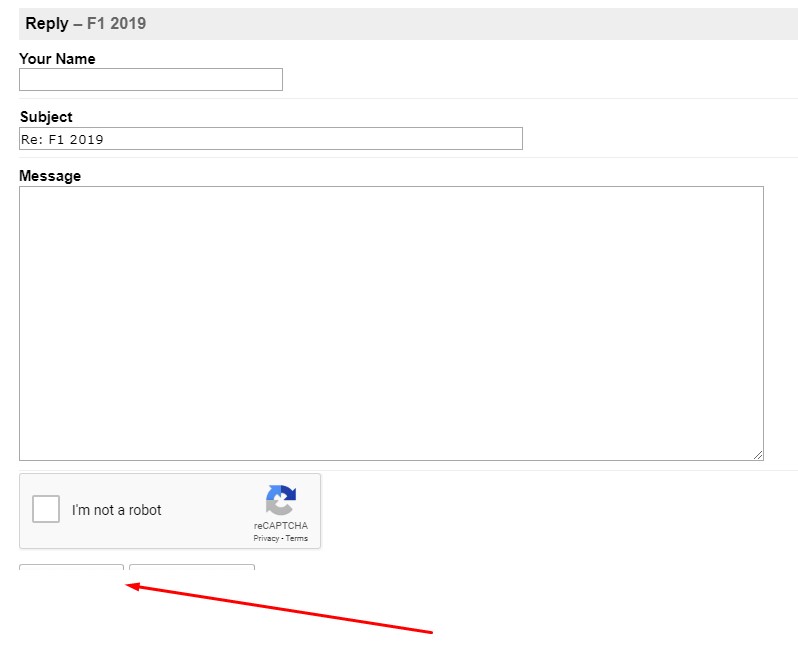Viewport: 798px width, 667px height.
Task: Click the "I'm not a robot" text
Action: coord(116,510)
